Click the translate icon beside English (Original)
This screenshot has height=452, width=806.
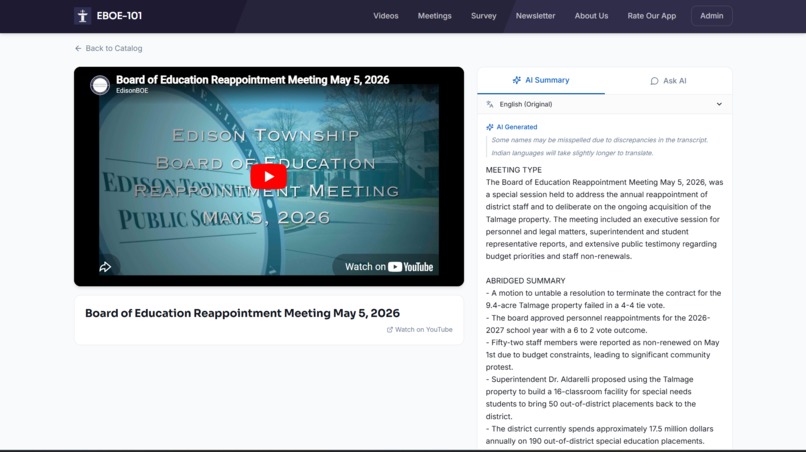pyautogui.click(x=490, y=104)
